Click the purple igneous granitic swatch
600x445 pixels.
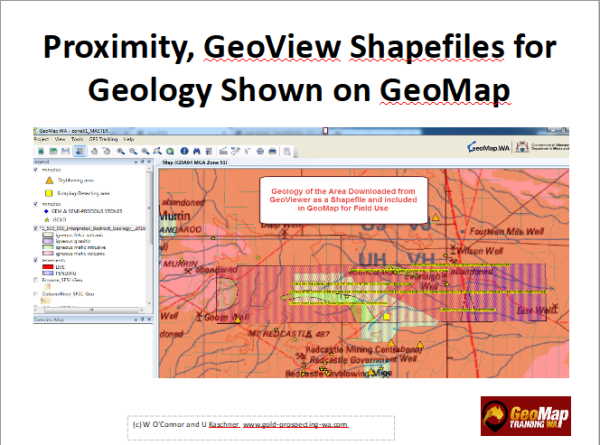tap(48, 241)
